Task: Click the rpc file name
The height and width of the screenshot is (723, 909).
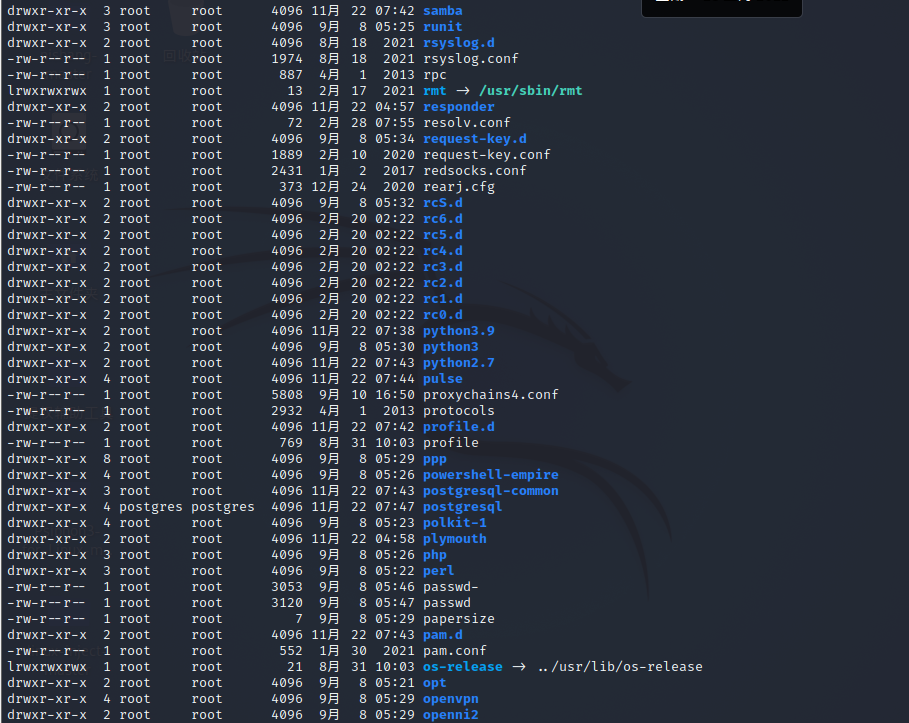Action: [x=435, y=75]
